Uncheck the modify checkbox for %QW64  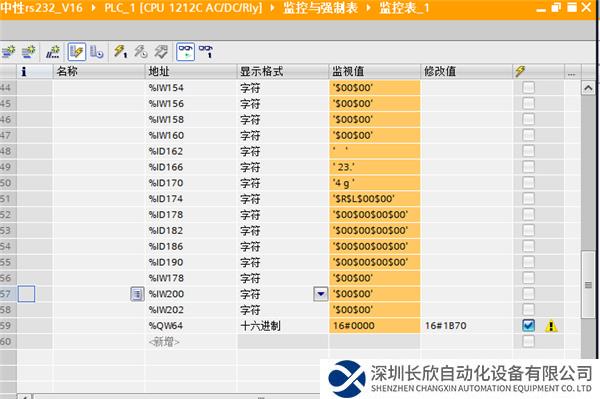(528, 326)
